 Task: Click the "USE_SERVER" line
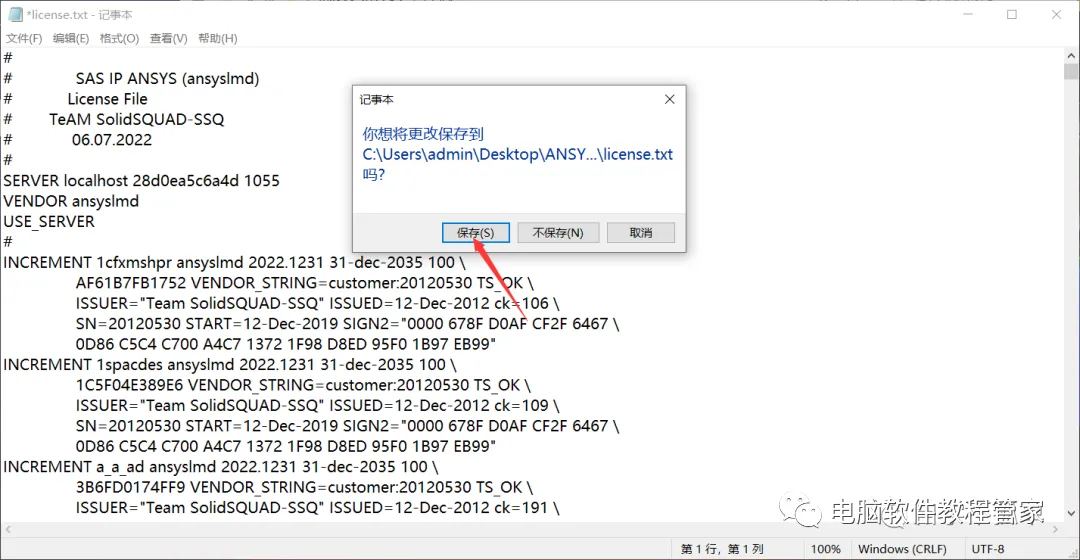coord(49,222)
